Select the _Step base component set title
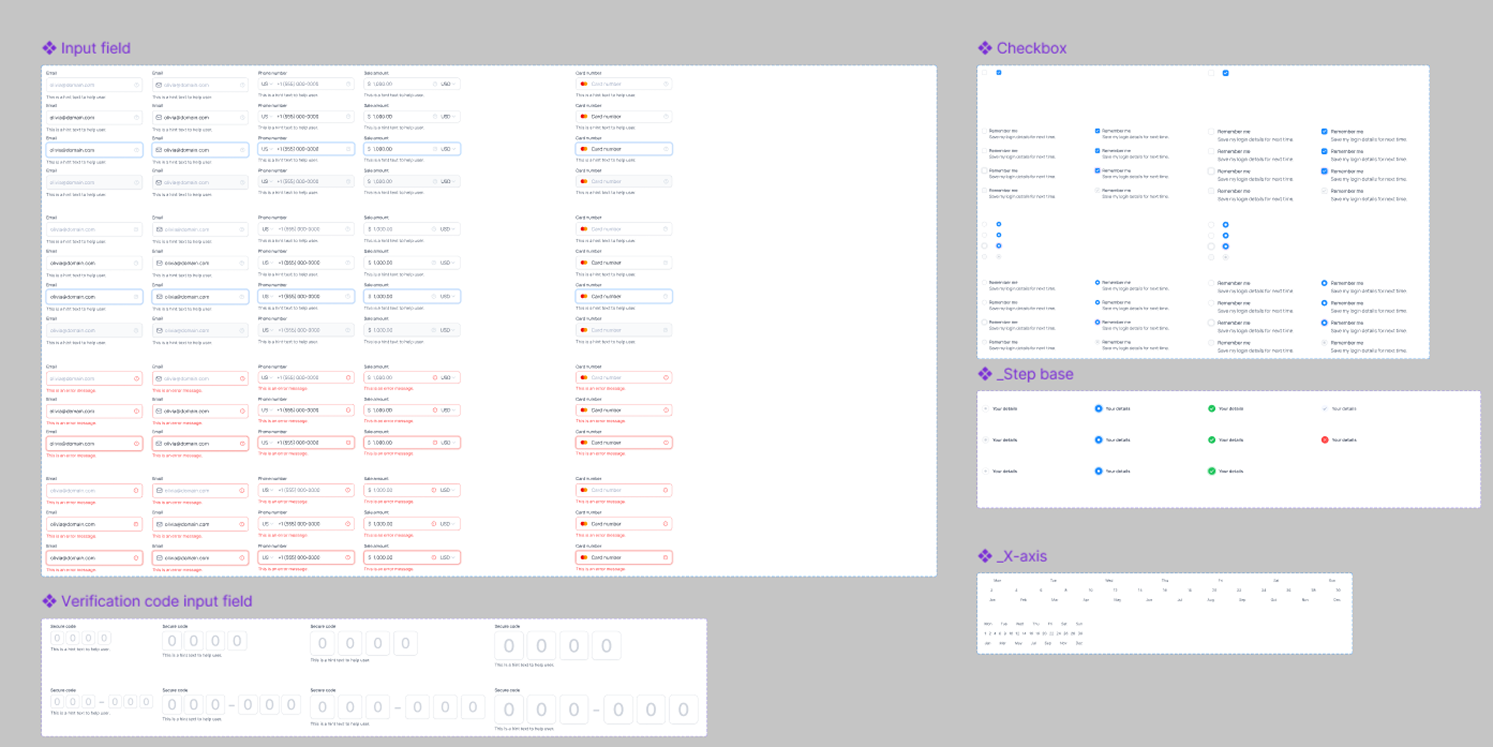This screenshot has width=1493, height=747. click(x=1035, y=374)
